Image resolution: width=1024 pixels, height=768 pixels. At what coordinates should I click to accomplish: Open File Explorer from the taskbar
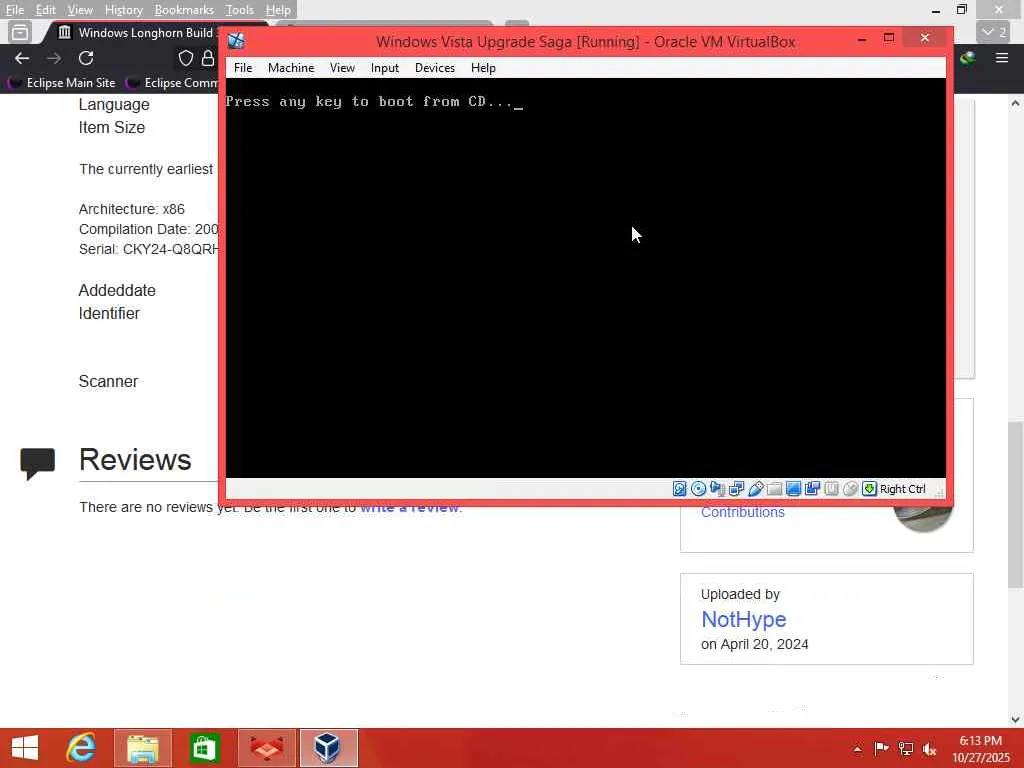point(143,748)
